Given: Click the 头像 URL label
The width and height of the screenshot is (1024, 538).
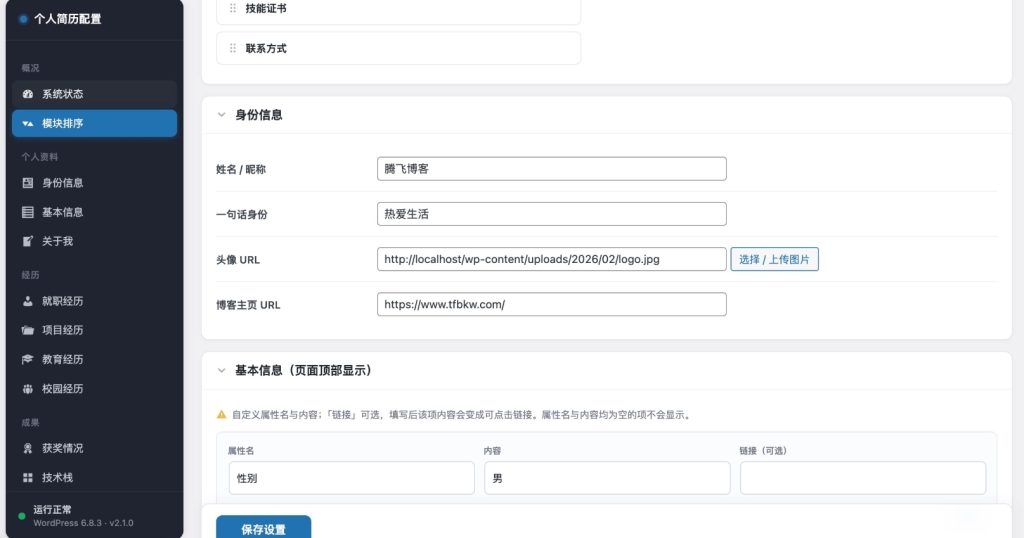Looking at the screenshot, I should pos(238,260).
